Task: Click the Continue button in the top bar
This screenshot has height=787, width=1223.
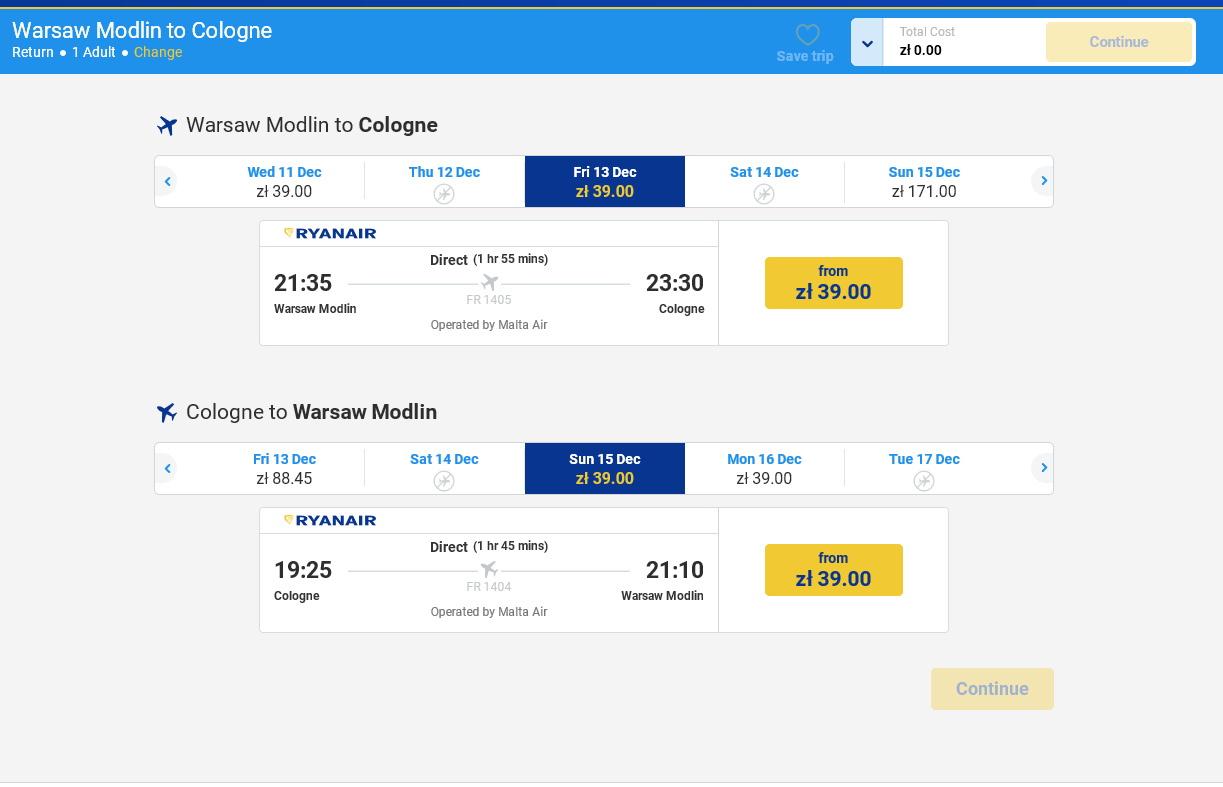Action: (x=1119, y=42)
